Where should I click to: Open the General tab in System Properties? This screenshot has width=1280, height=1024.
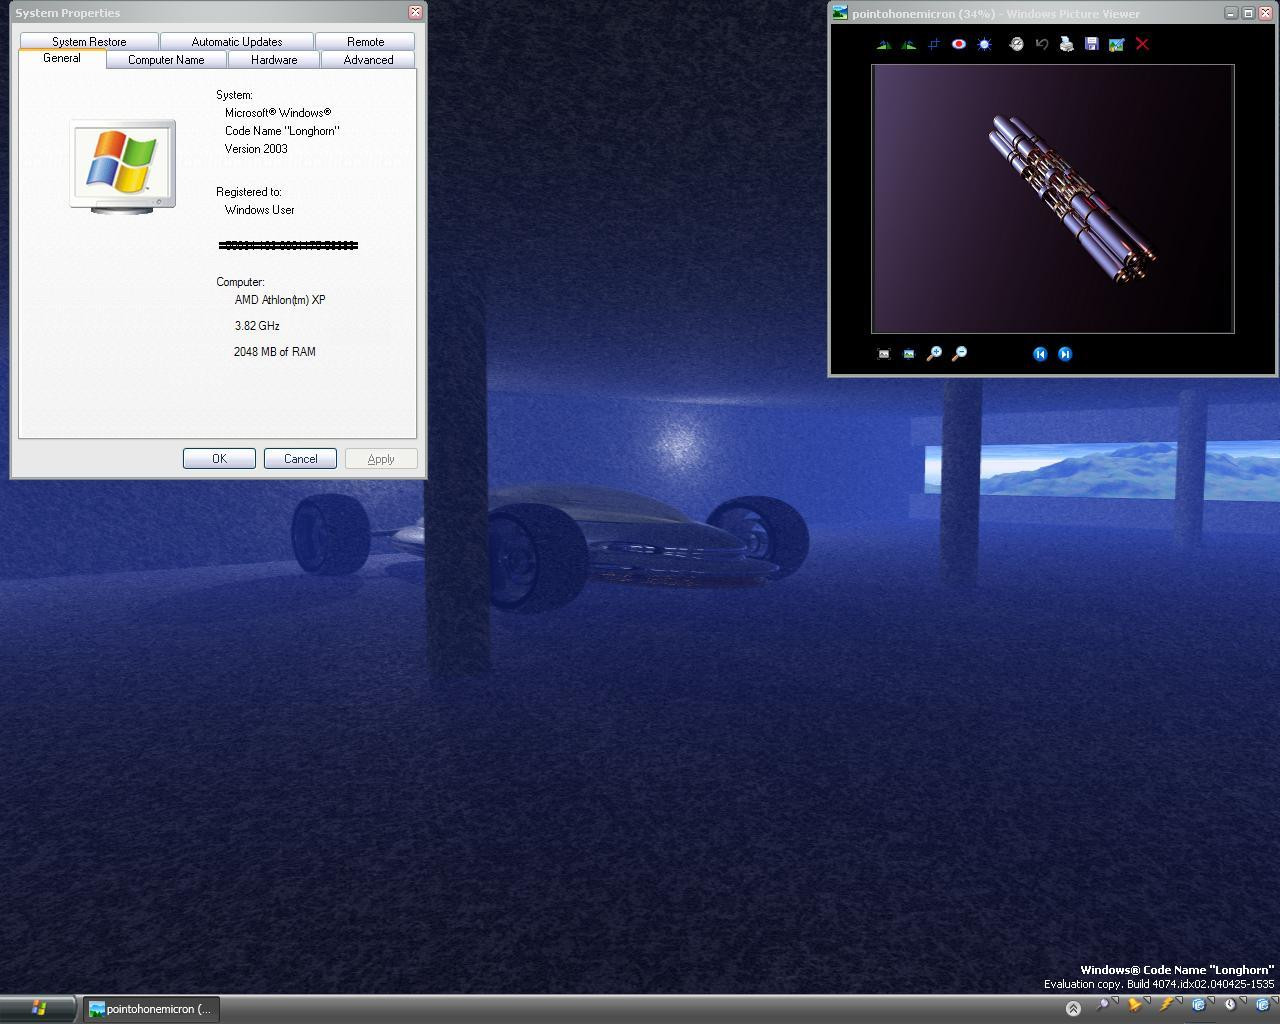[x=62, y=58]
